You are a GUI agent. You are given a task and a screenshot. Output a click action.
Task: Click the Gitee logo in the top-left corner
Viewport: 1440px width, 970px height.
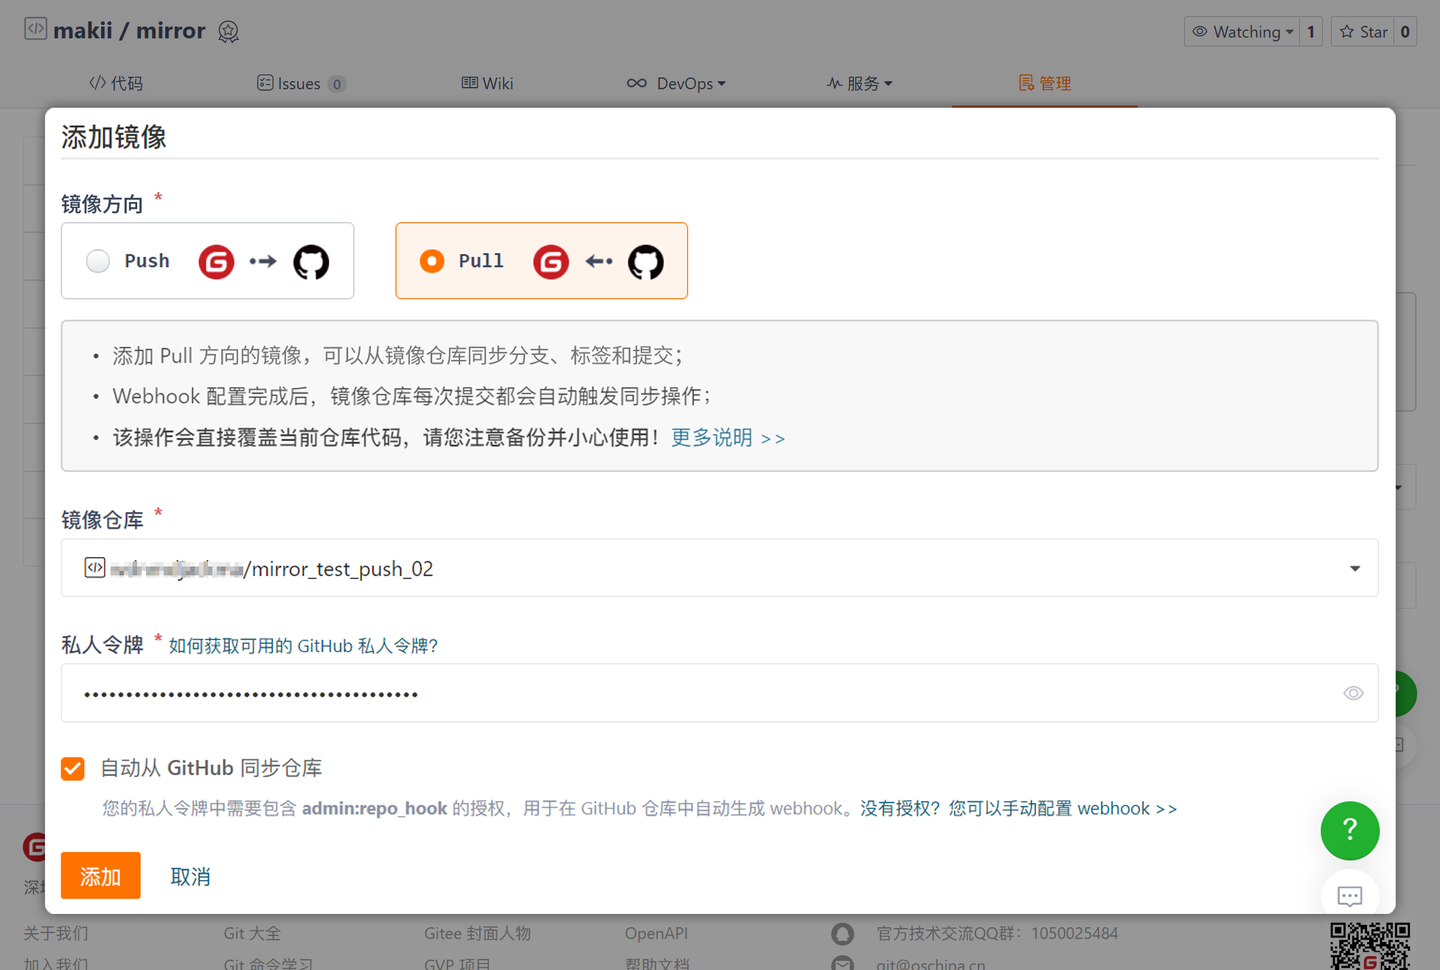35,29
